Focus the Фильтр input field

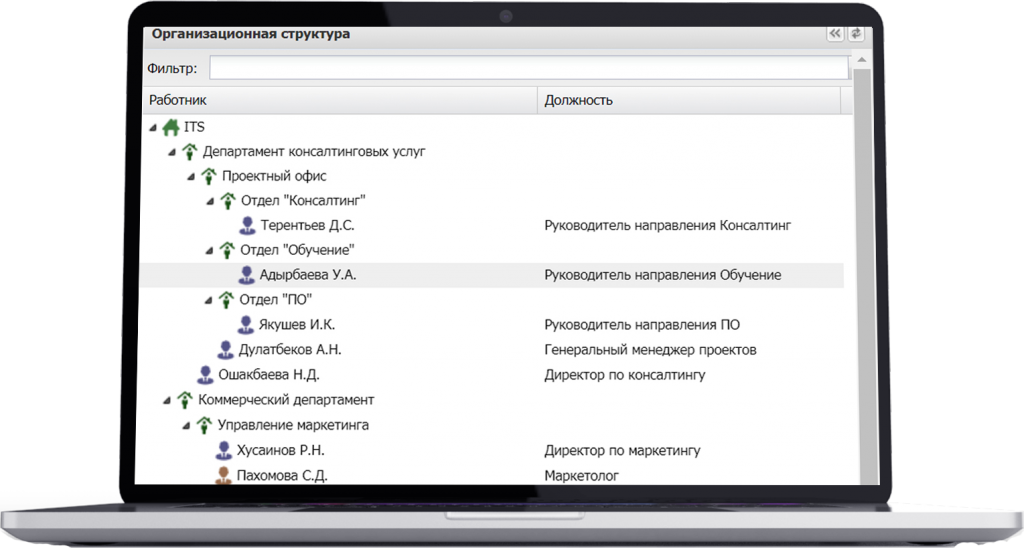coord(529,68)
